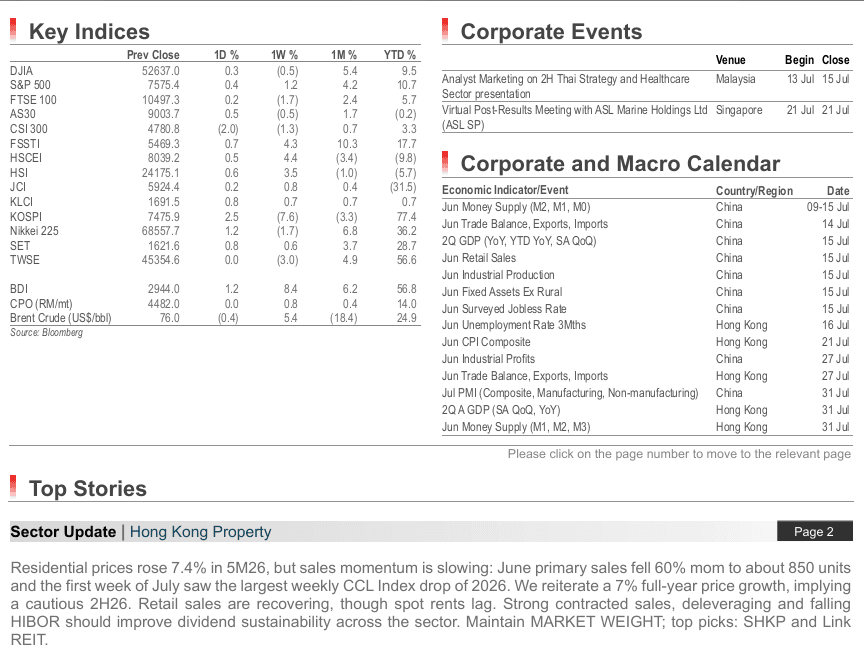Select the Prev Close column header
The height and width of the screenshot is (661, 864).
click(x=153, y=55)
